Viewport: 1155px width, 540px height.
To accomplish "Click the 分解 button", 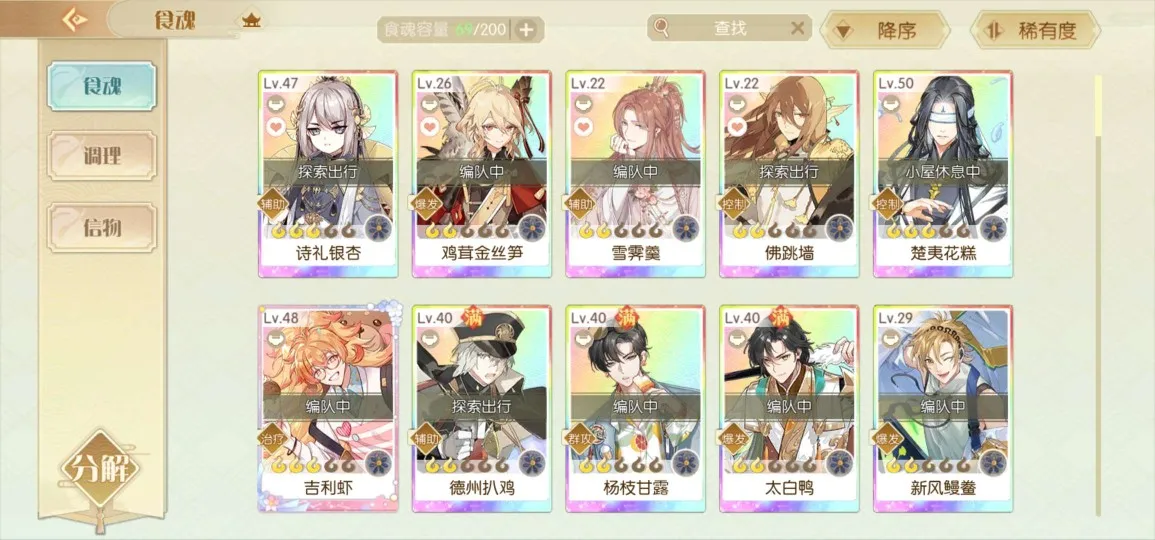I will click(100, 469).
